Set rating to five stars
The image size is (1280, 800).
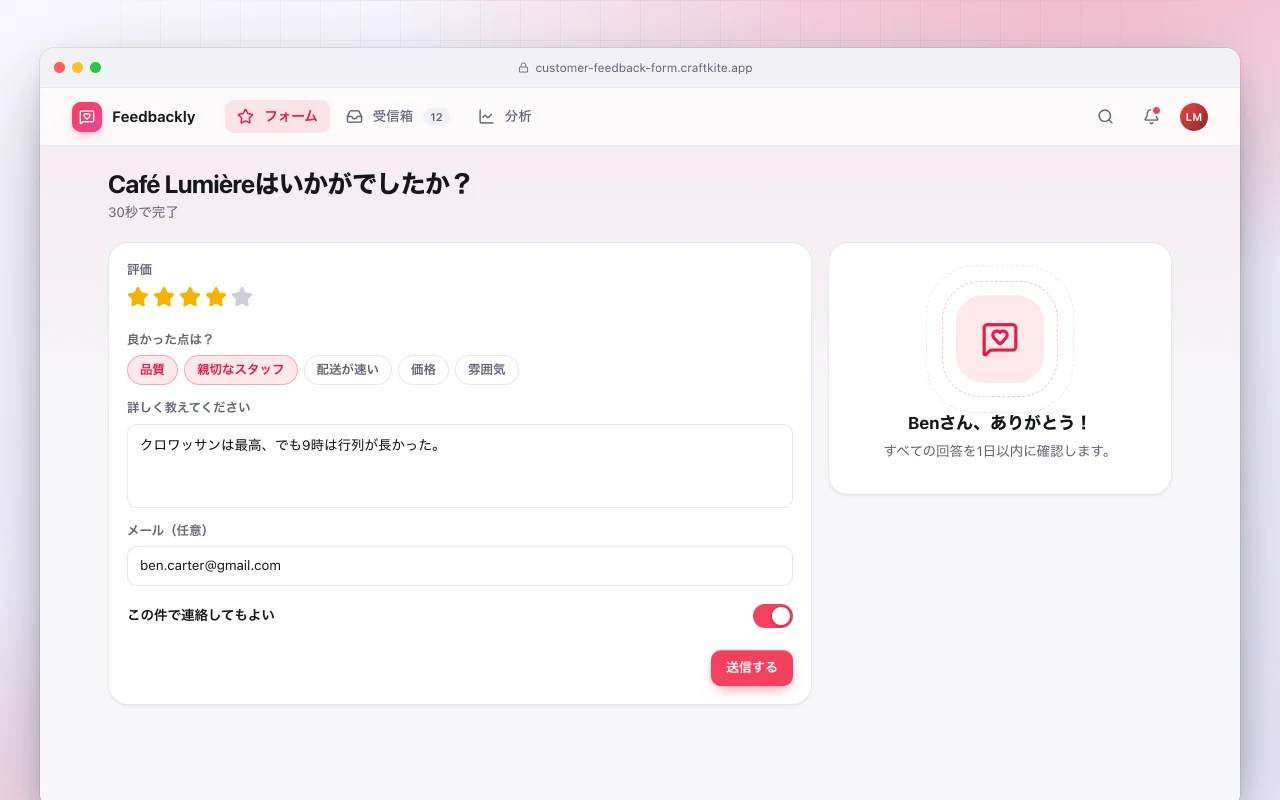(242, 297)
